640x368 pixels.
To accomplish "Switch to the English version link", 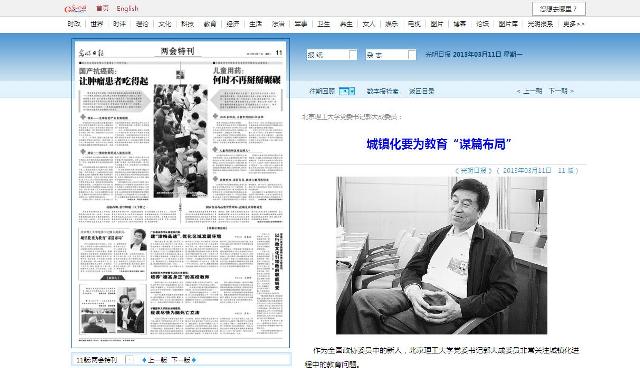I will point(127,9).
